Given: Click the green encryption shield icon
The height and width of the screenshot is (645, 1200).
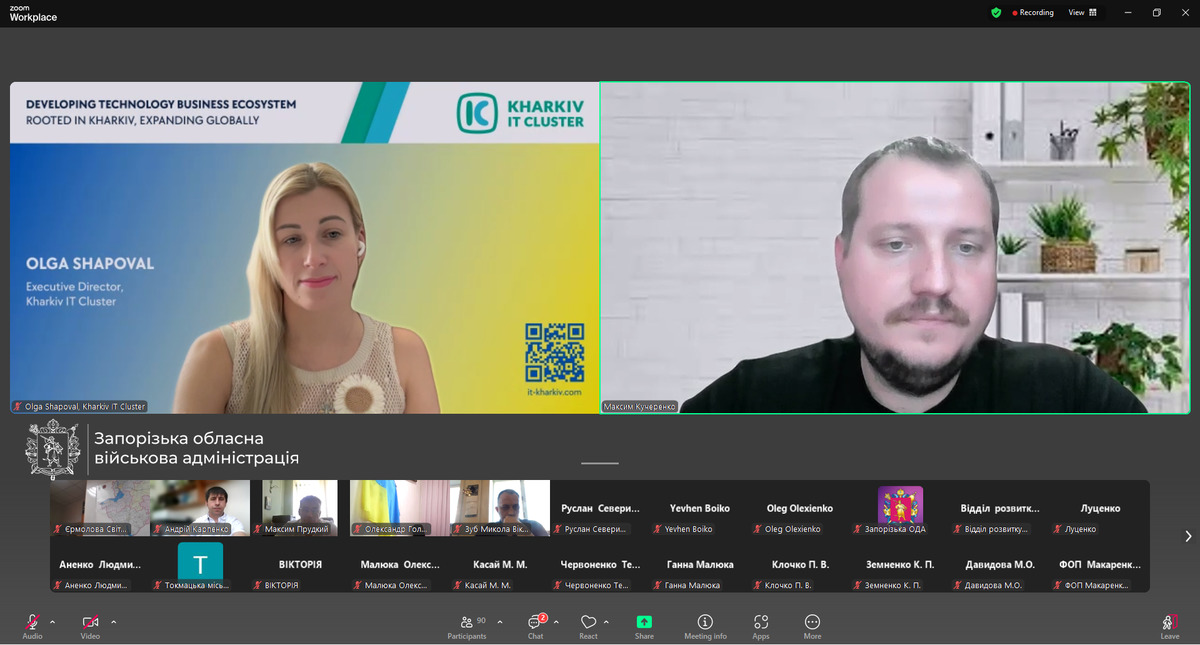Looking at the screenshot, I should 996,13.
